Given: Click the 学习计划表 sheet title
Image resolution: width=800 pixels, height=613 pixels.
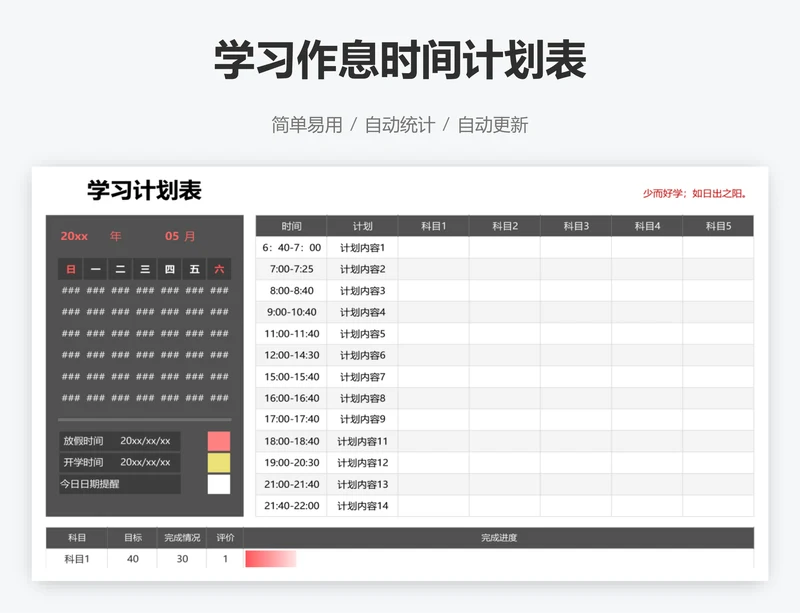Looking at the screenshot, I should pos(144,190).
